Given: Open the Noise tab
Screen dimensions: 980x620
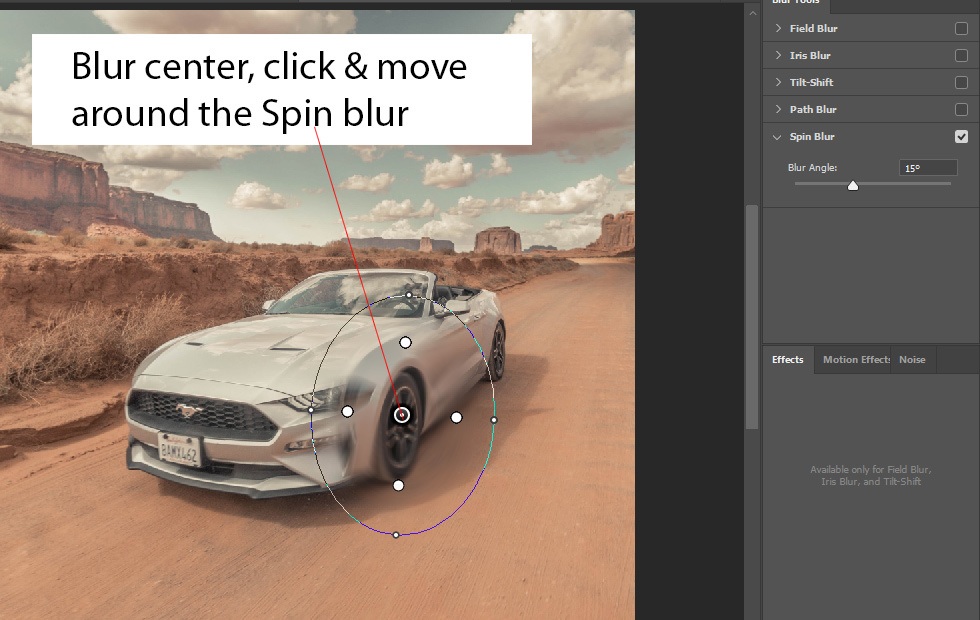Looking at the screenshot, I should (912, 360).
